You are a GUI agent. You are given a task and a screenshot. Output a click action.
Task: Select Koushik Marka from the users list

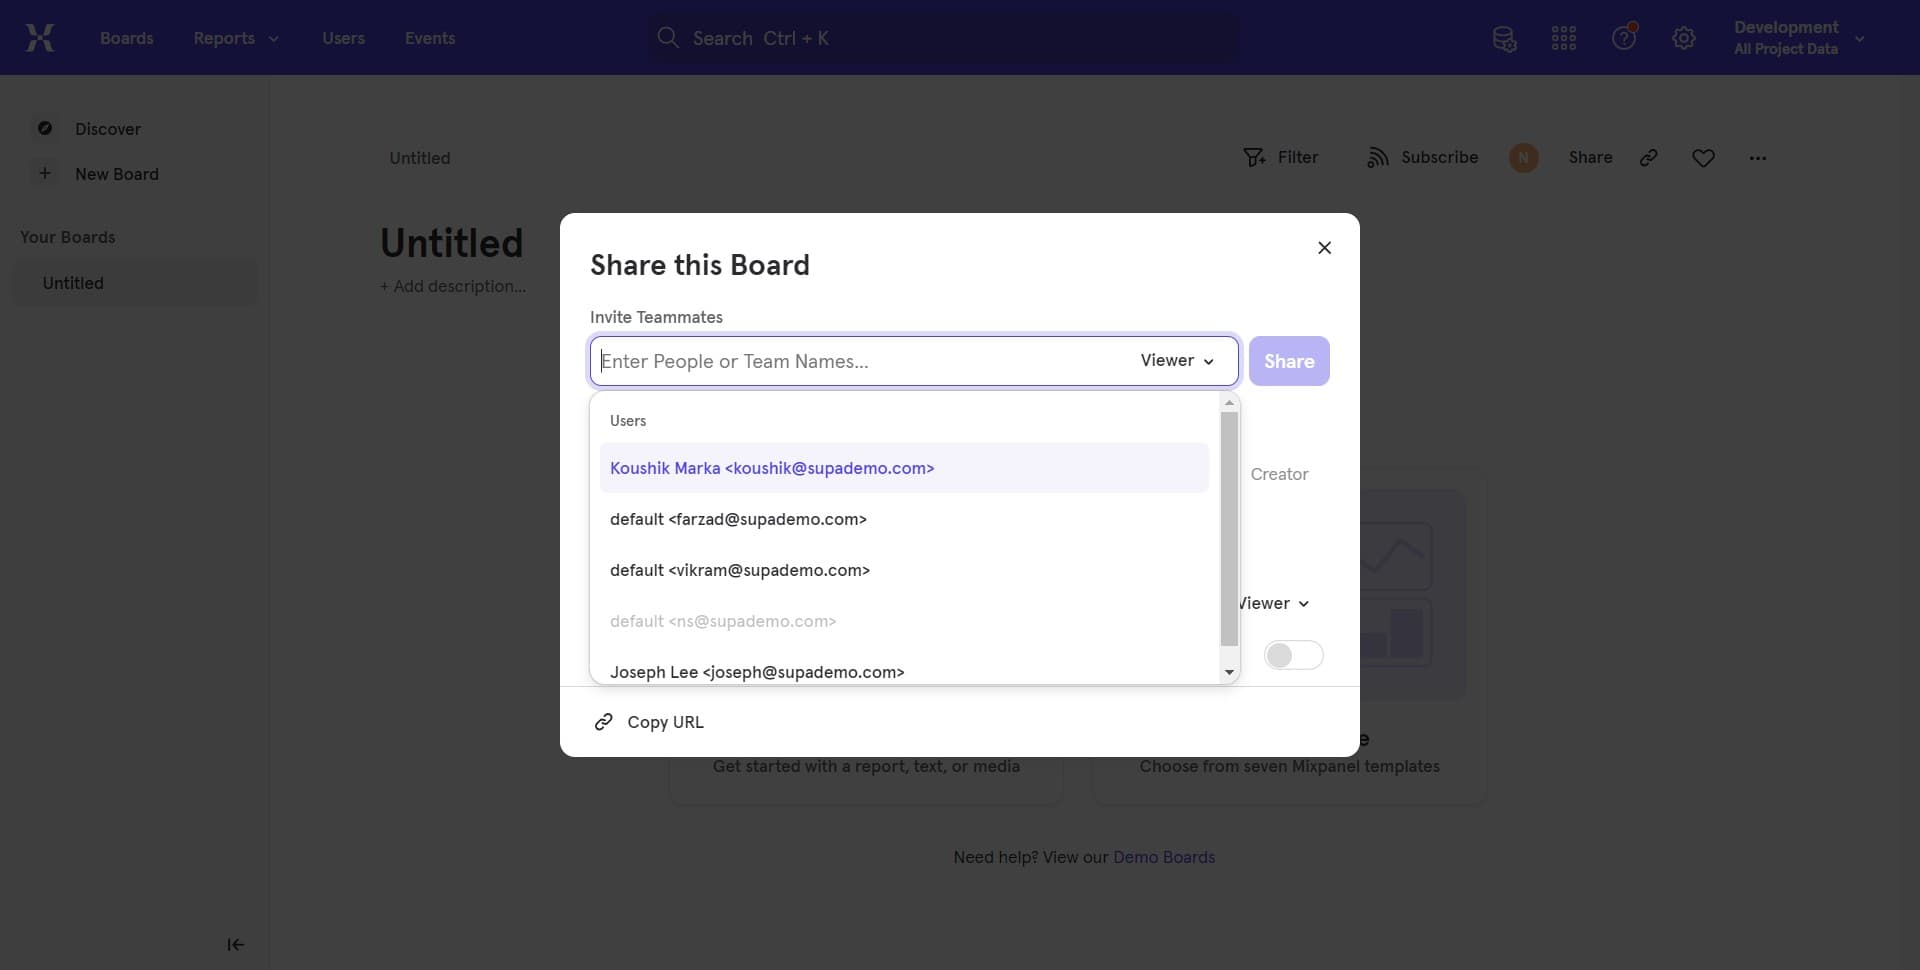772,468
